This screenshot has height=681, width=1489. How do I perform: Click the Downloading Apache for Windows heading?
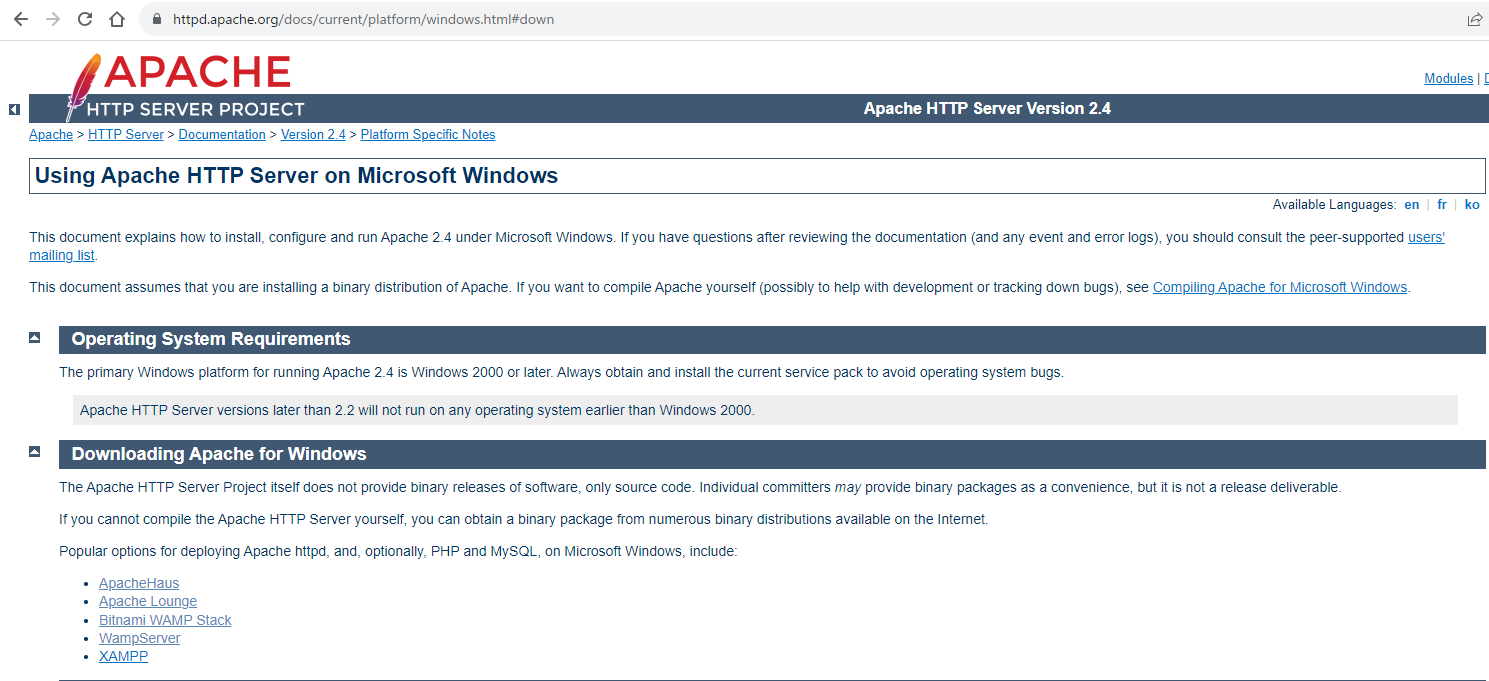click(219, 454)
